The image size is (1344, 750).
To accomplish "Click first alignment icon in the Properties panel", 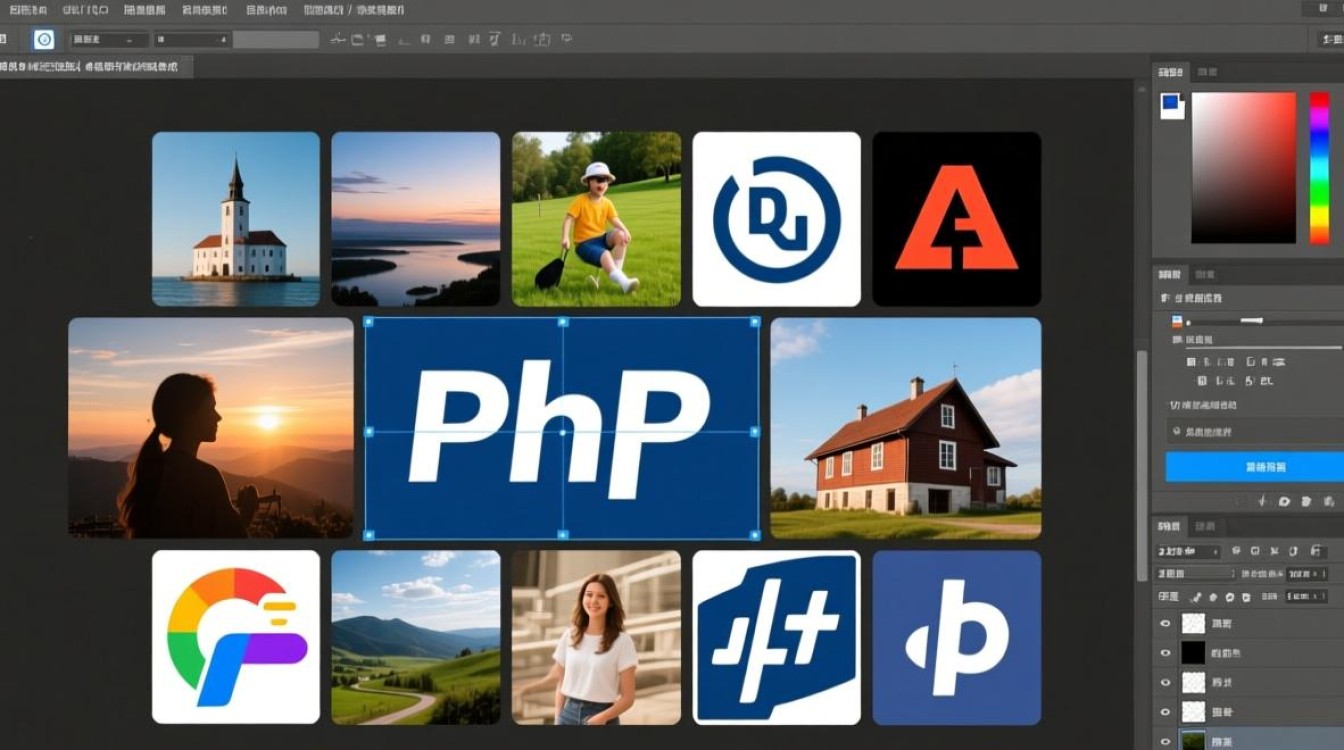I will click(1191, 362).
